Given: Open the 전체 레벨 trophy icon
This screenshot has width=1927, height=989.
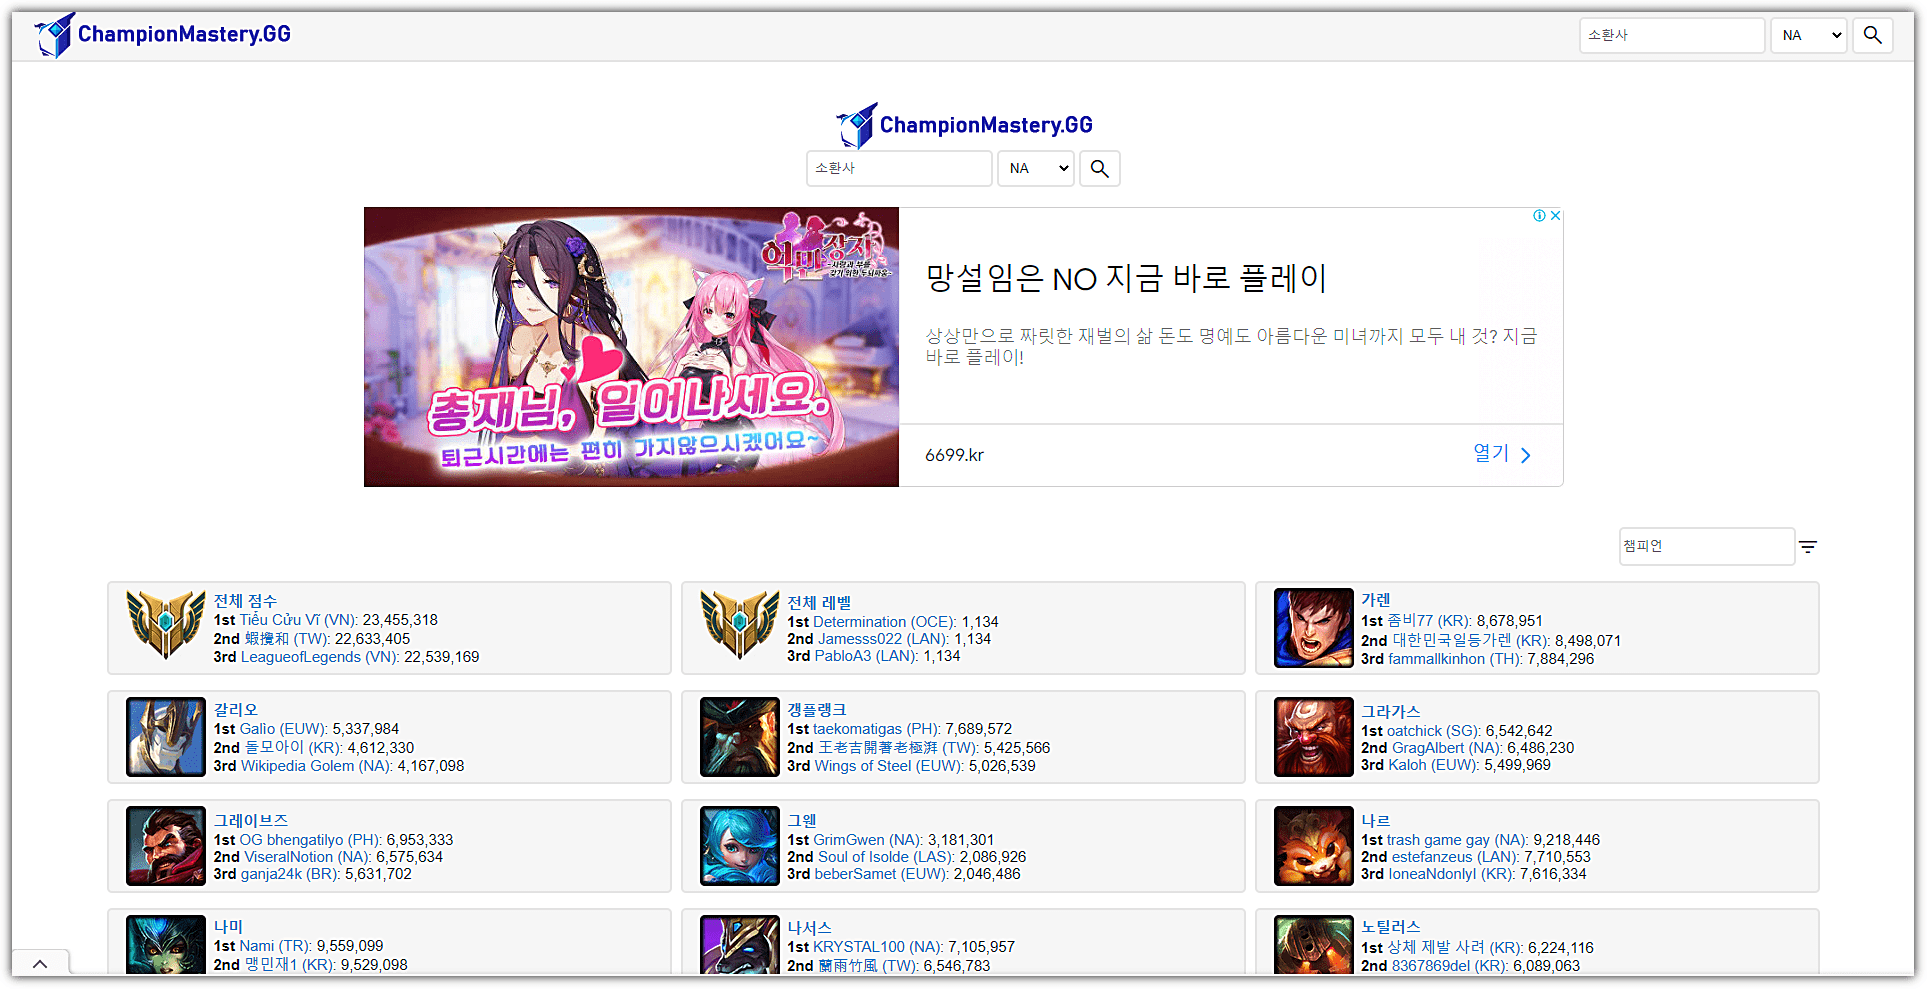Looking at the screenshot, I should click(x=740, y=625).
